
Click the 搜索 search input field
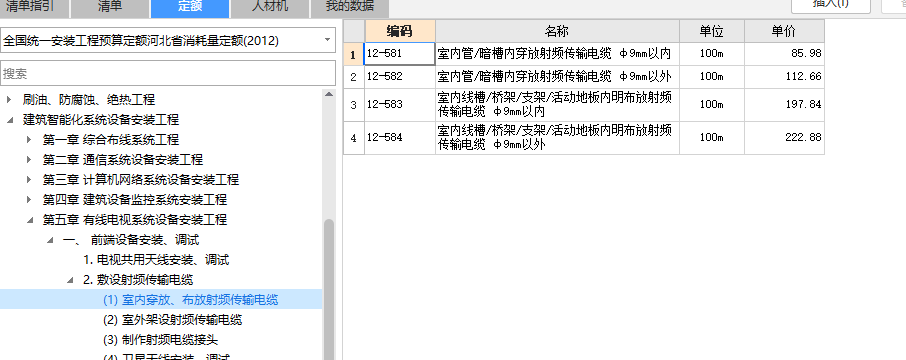168,73
